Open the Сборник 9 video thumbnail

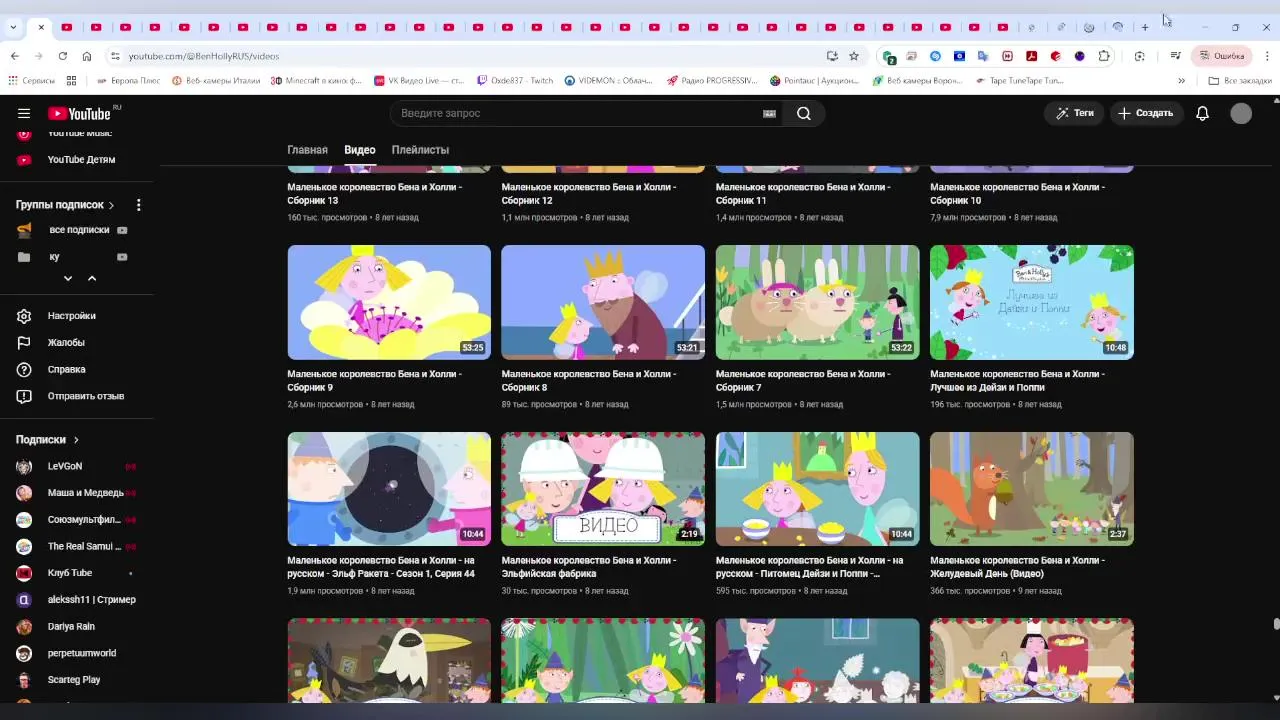(x=389, y=302)
